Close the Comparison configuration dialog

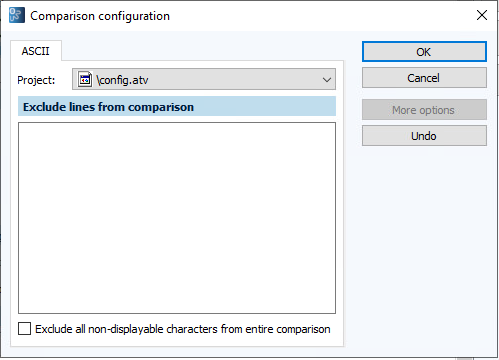(482, 15)
